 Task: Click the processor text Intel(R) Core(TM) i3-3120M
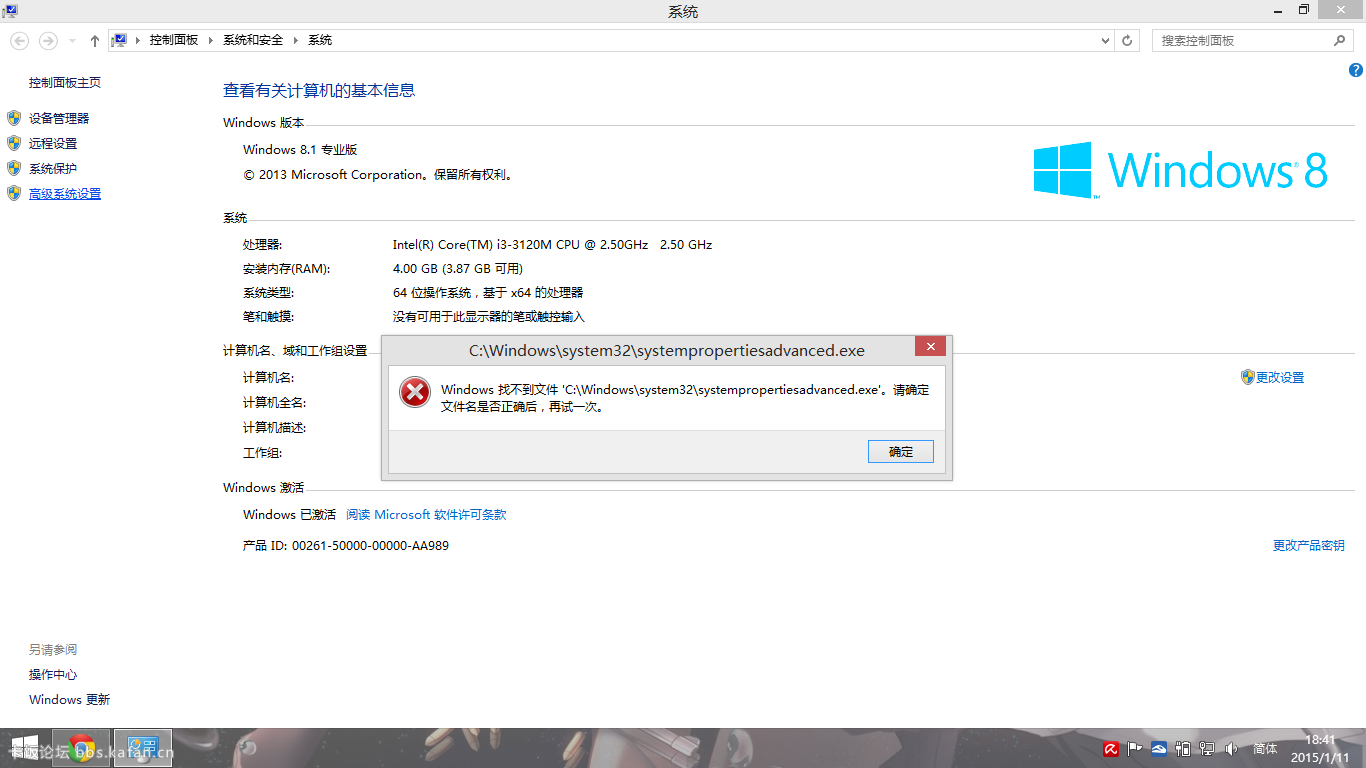click(552, 244)
